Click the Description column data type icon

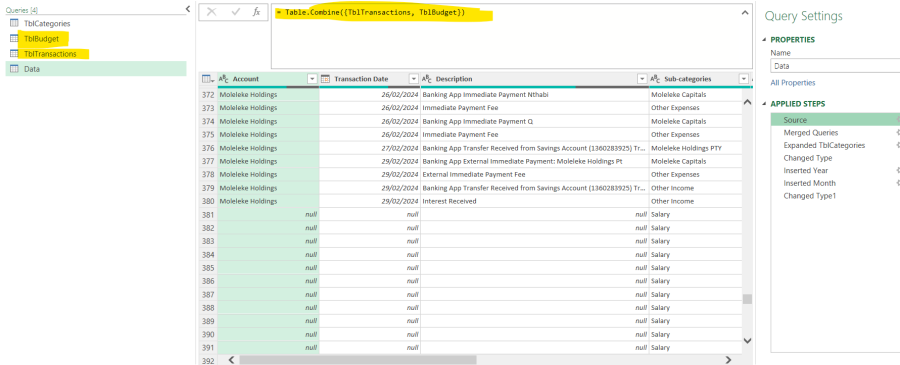tap(427, 79)
